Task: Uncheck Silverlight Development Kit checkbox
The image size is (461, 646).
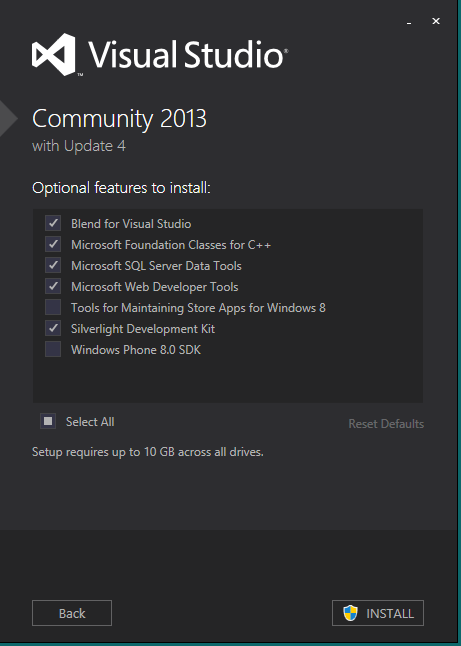Action: pos(53,328)
